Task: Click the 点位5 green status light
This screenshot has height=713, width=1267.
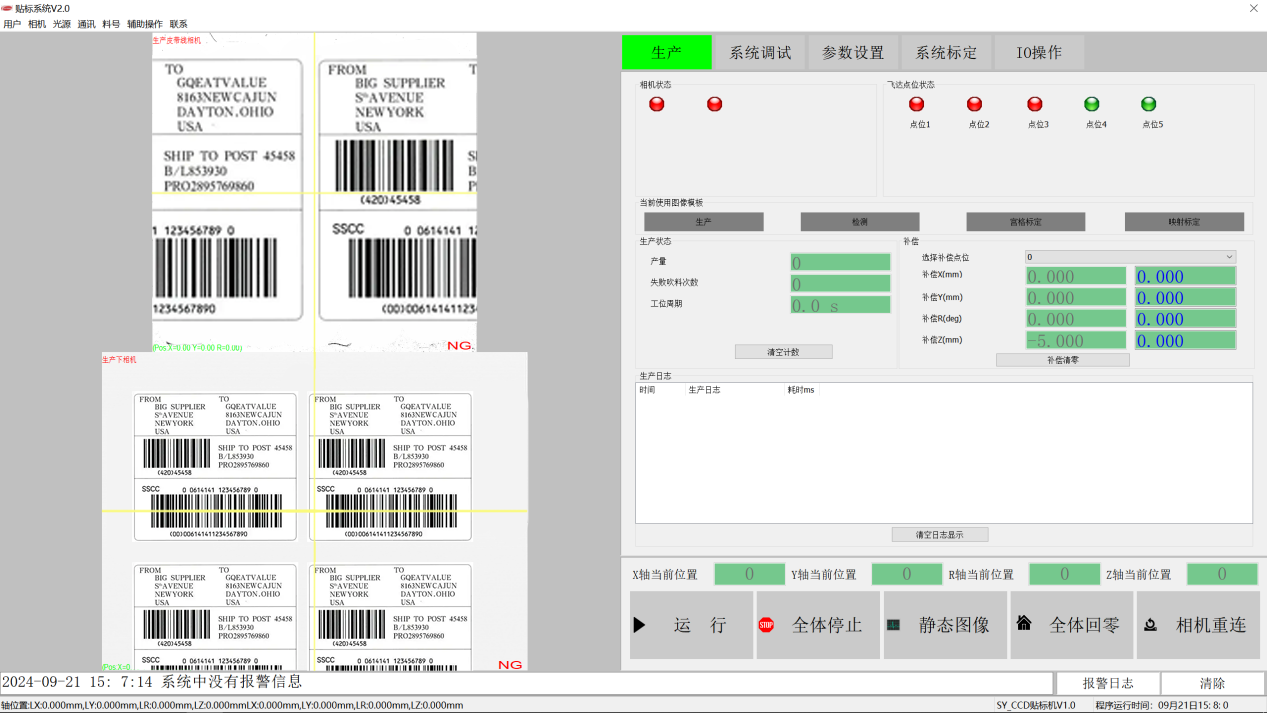Action: click(1148, 104)
